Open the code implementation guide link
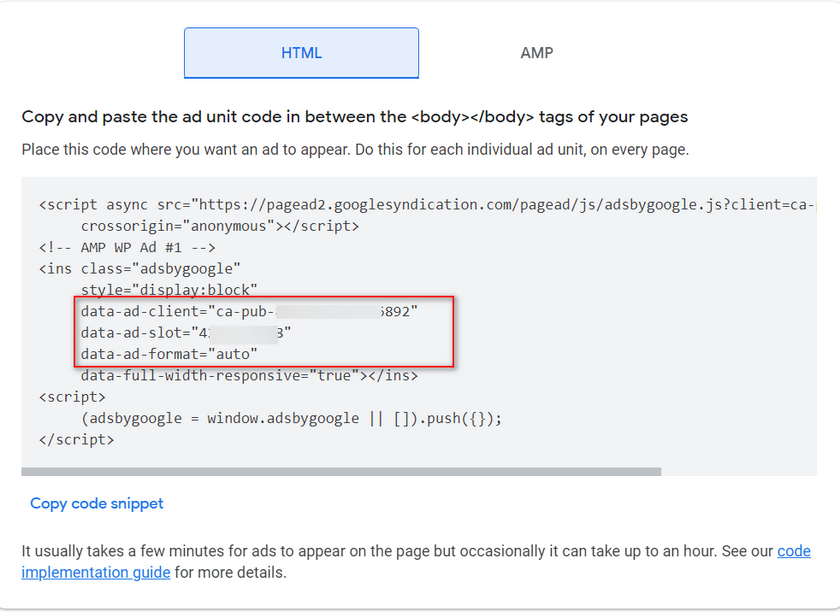This screenshot has width=840, height=612. 416,562
